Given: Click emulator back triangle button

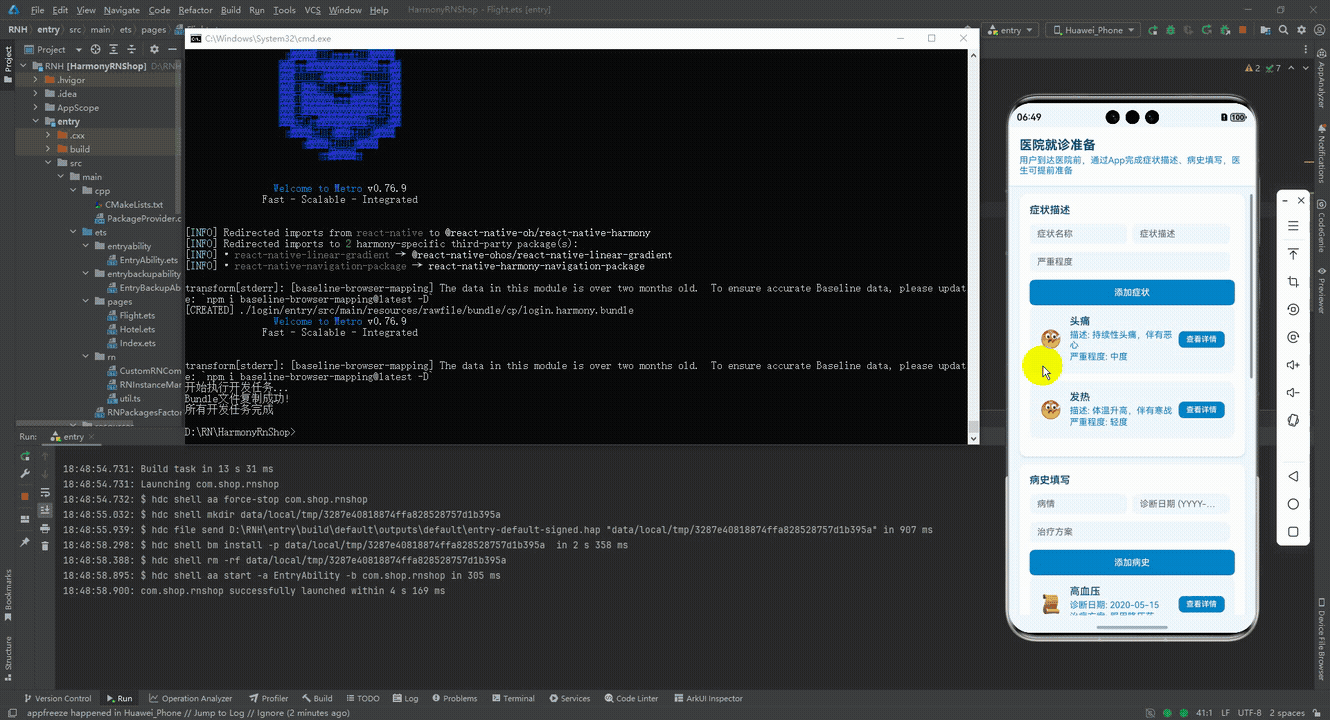Looking at the screenshot, I should click(x=1293, y=476).
